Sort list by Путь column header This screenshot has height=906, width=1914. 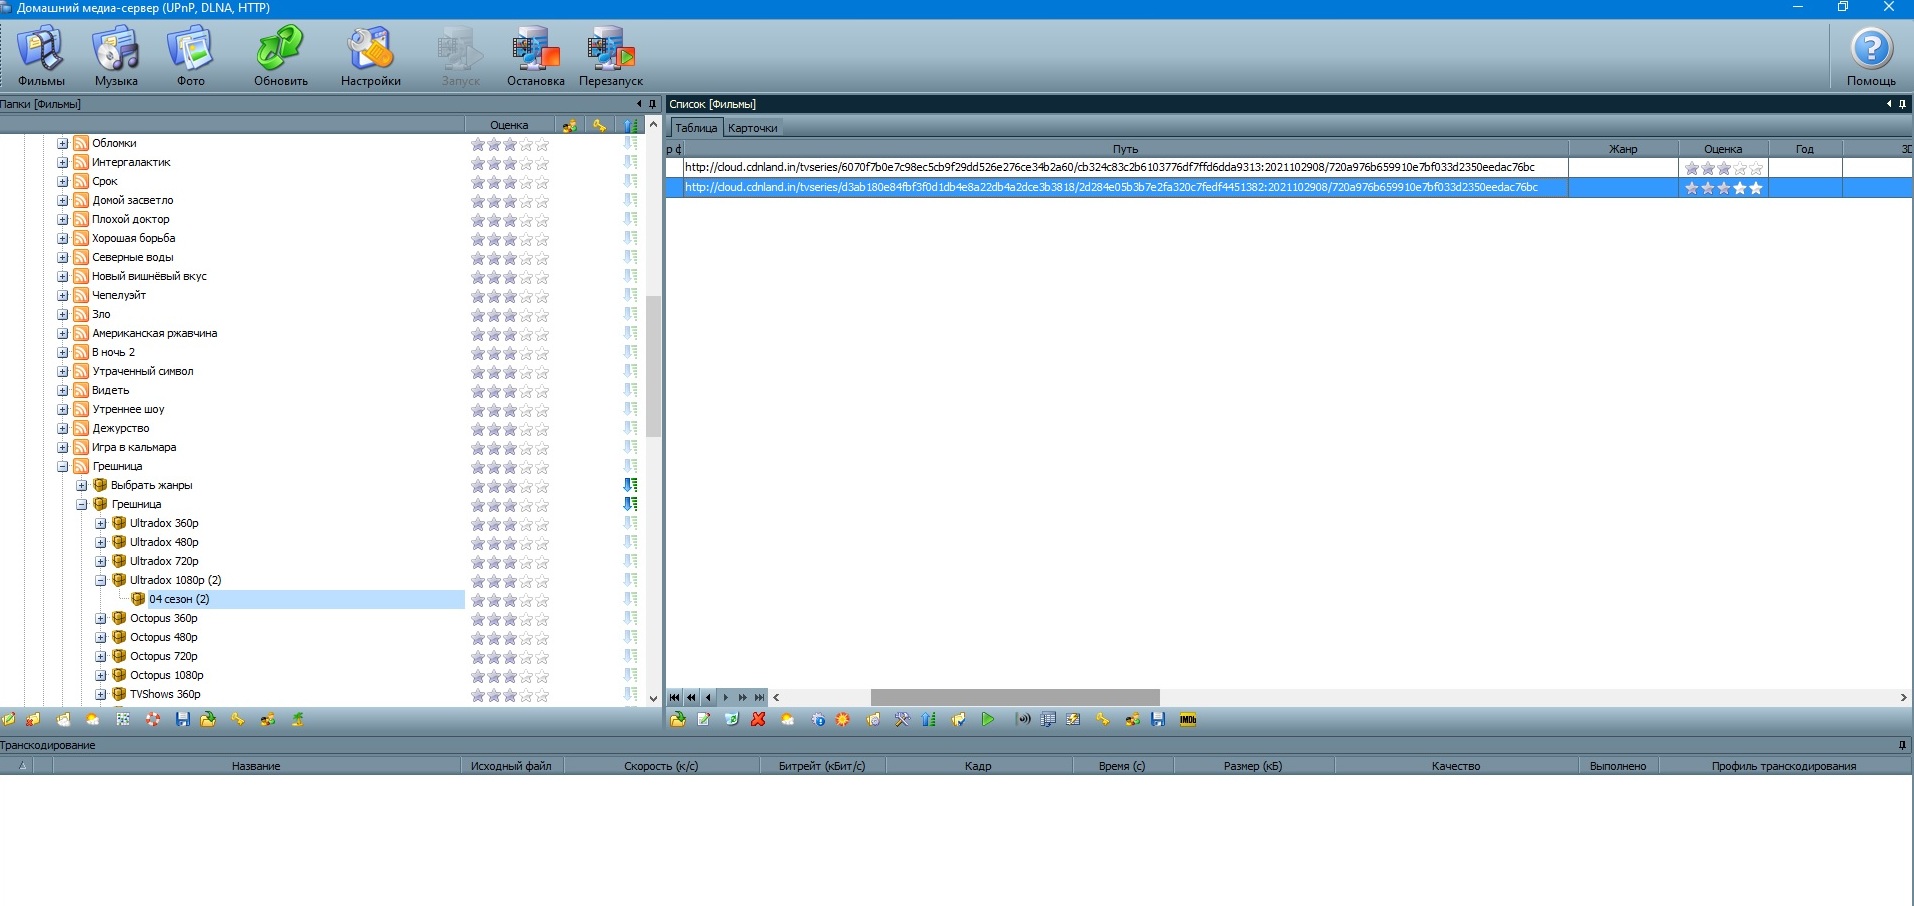point(1125,149)
